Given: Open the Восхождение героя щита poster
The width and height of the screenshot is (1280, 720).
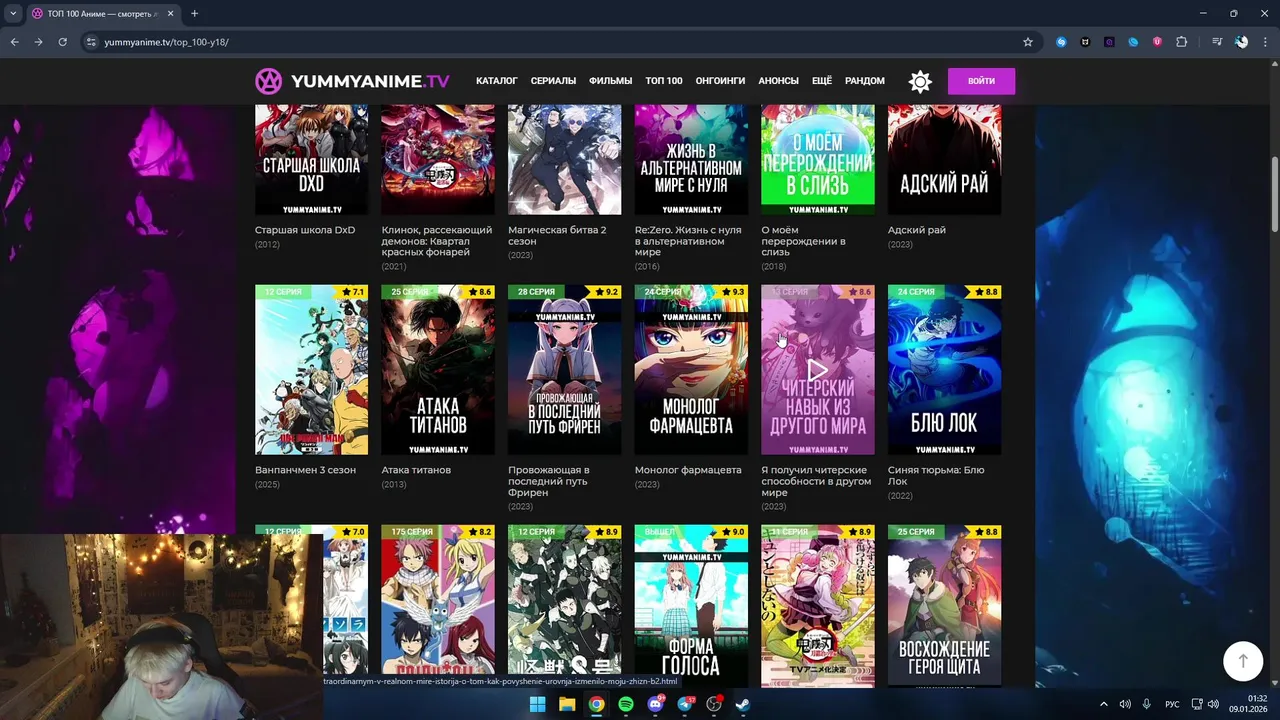Looking at the screenshot, I should (x=944, y=605).
